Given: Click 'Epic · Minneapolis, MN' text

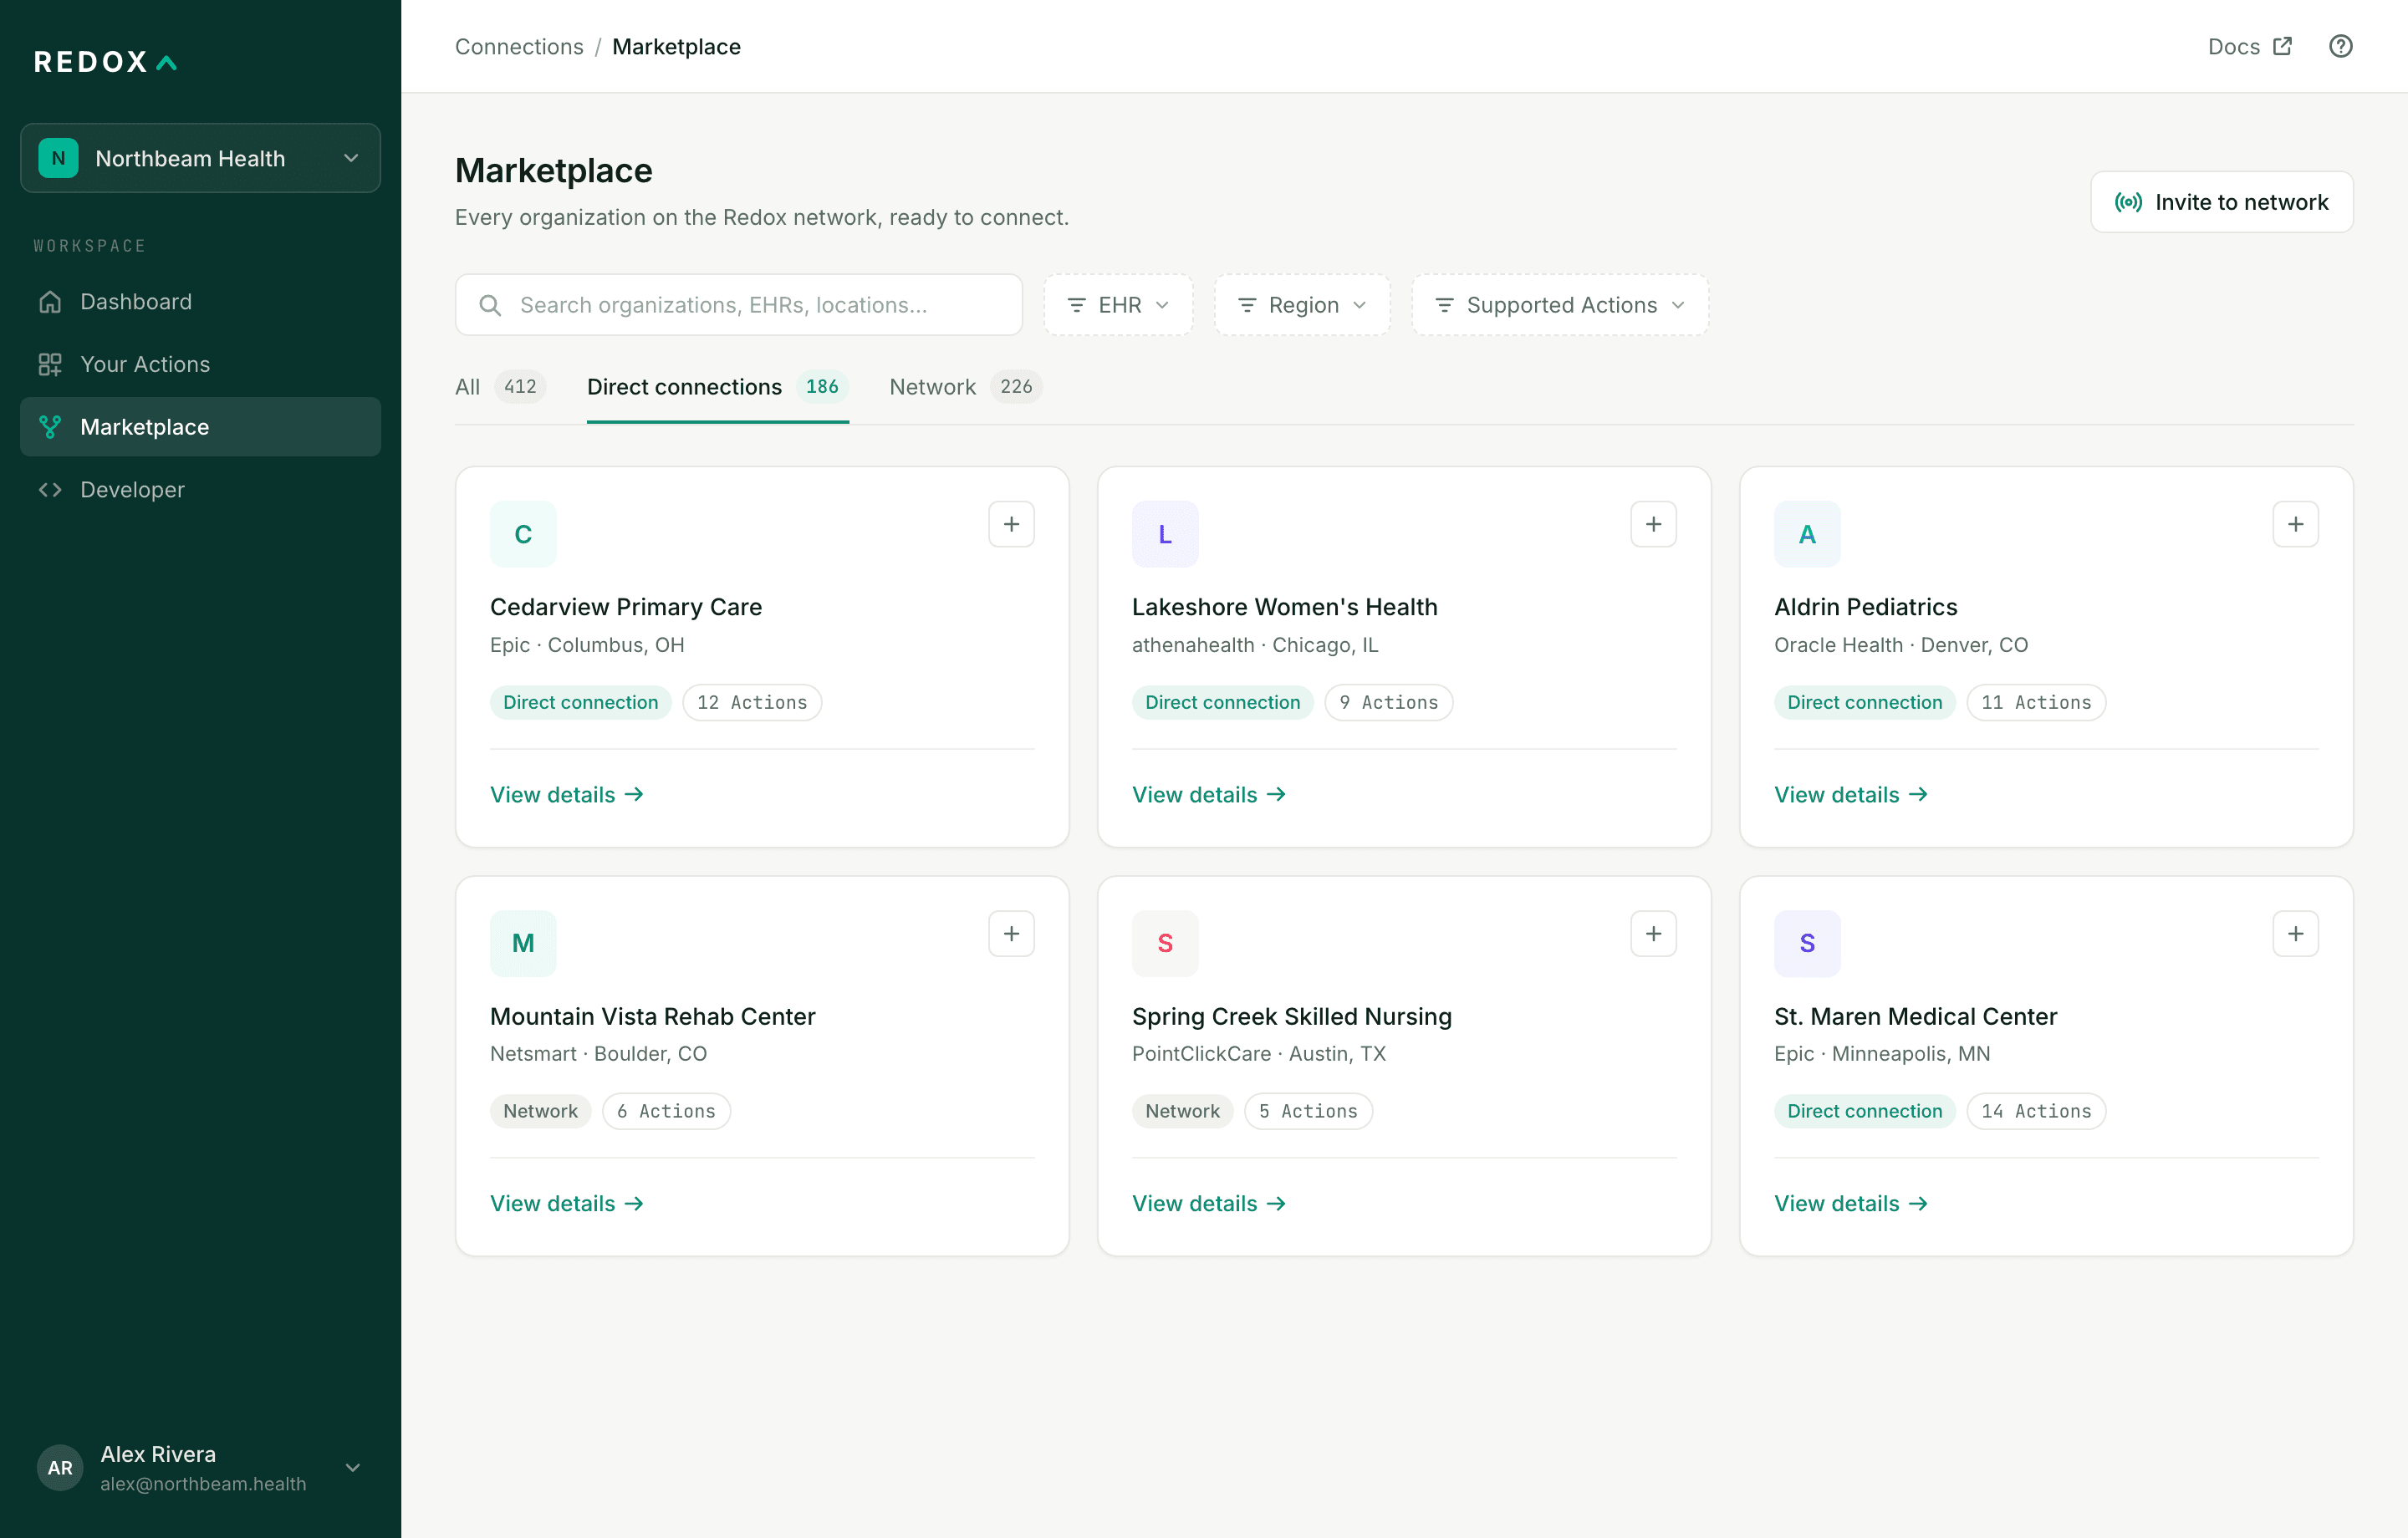Looking at the screenshot, I should (1881, 1053).
